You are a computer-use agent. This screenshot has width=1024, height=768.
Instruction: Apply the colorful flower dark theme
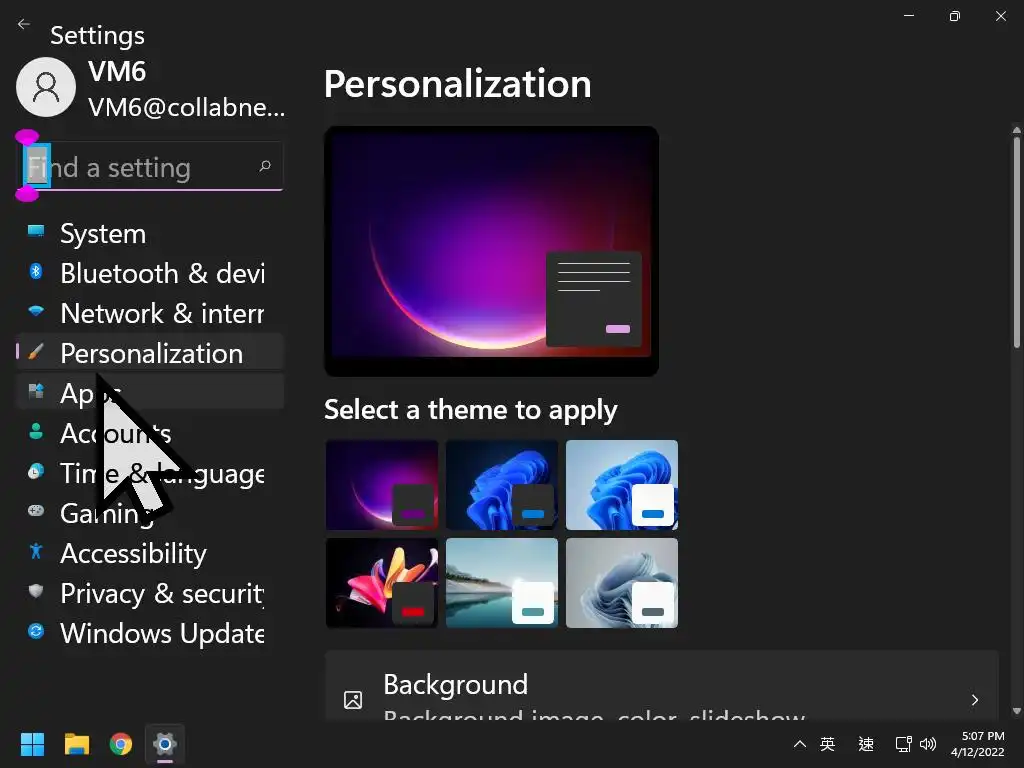tap(382, 583)
